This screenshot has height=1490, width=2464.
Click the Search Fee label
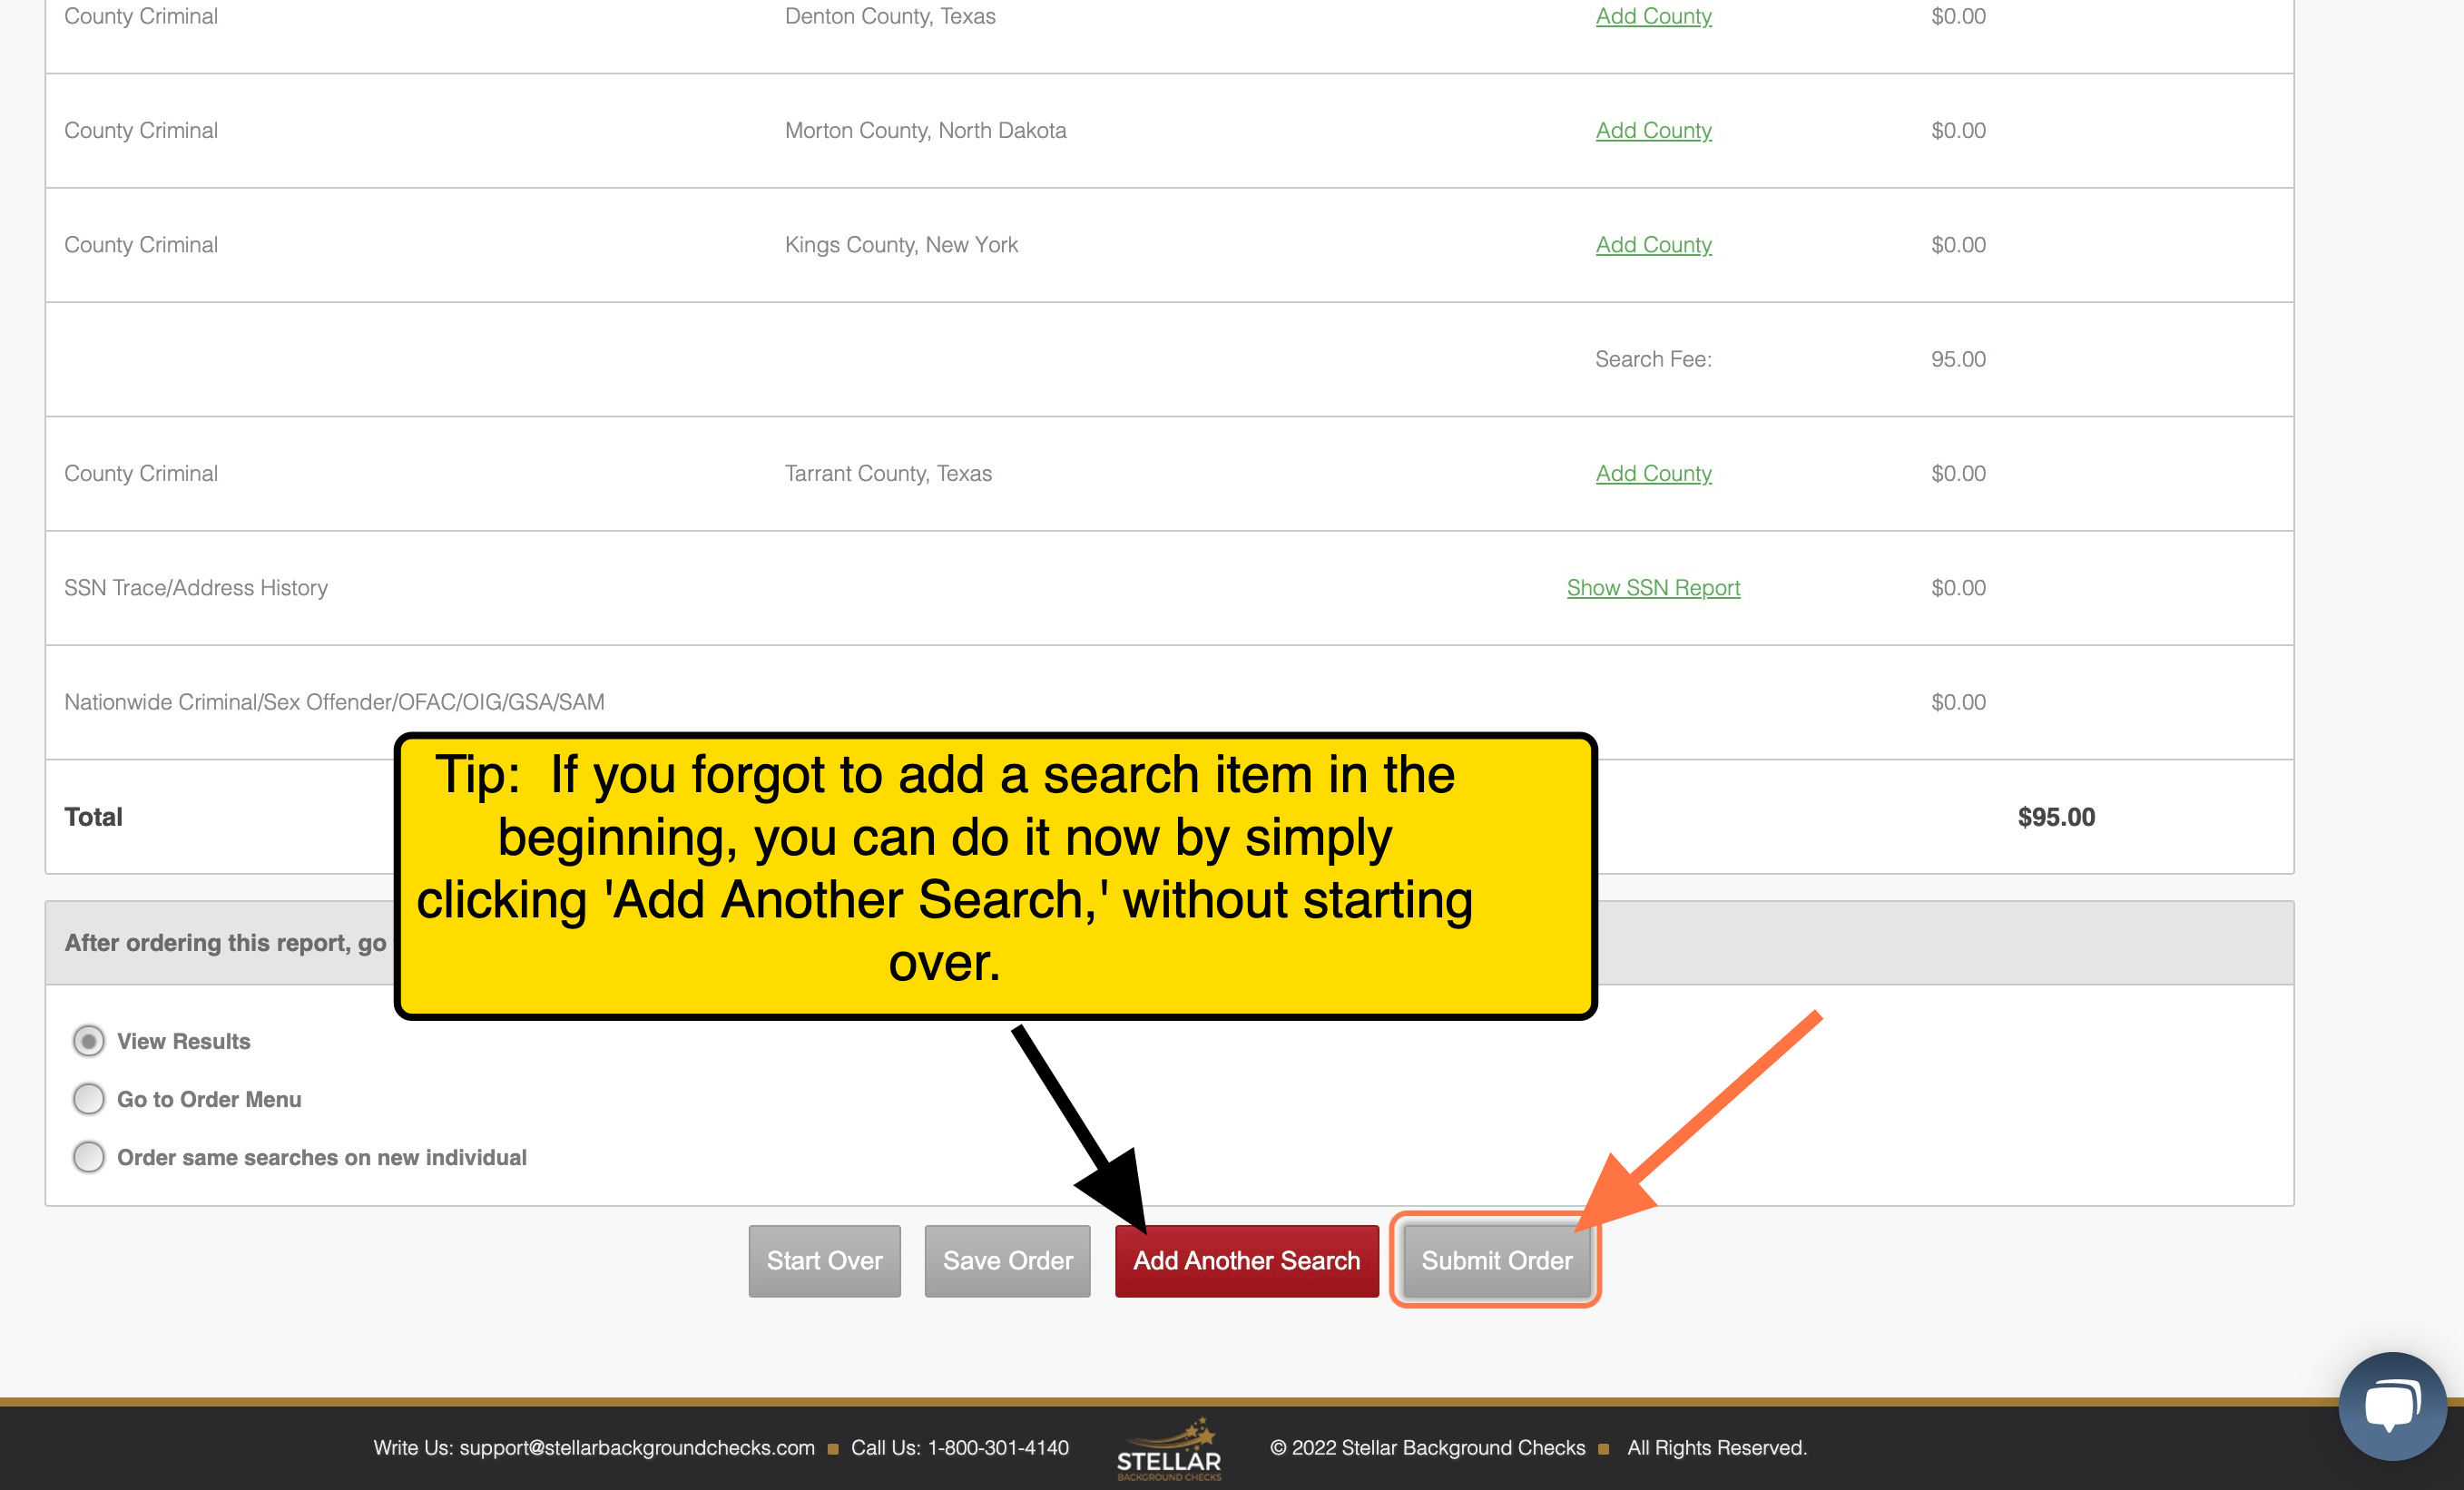tap(1653, 359)
